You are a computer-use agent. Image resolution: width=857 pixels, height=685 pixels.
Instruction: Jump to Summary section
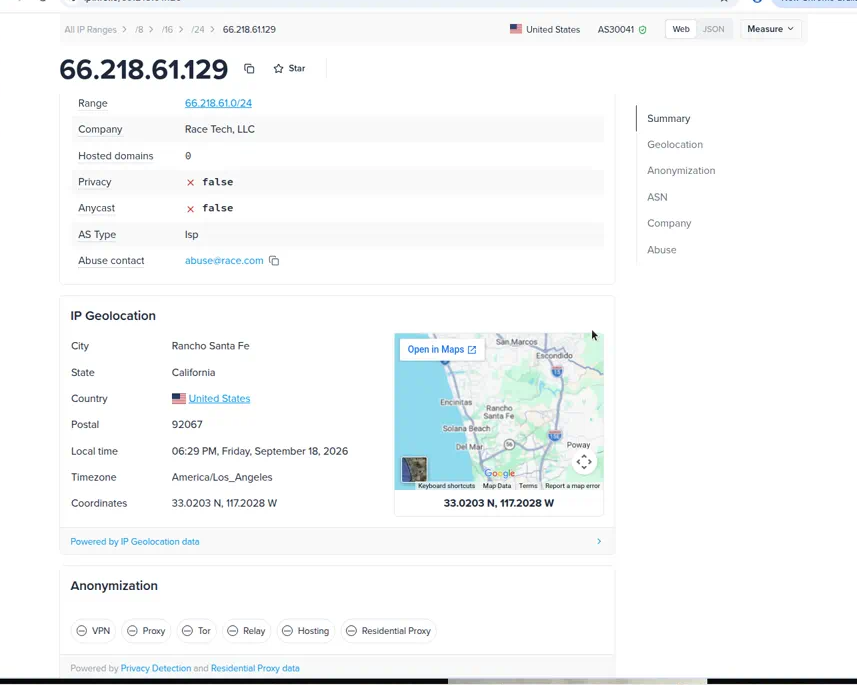pyautogui.click(x=668, y=119)
